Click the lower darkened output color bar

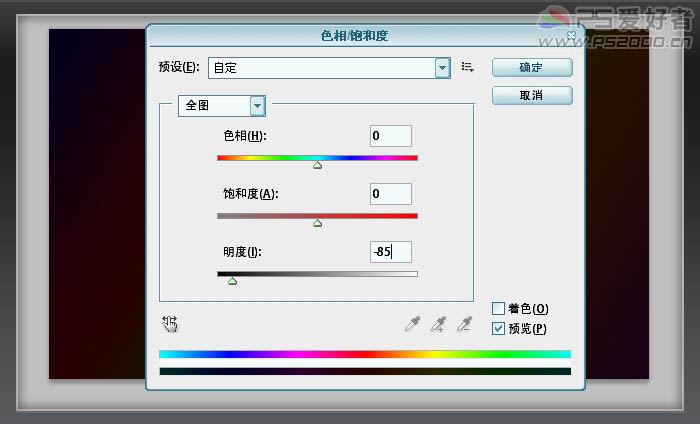point(364,371)
